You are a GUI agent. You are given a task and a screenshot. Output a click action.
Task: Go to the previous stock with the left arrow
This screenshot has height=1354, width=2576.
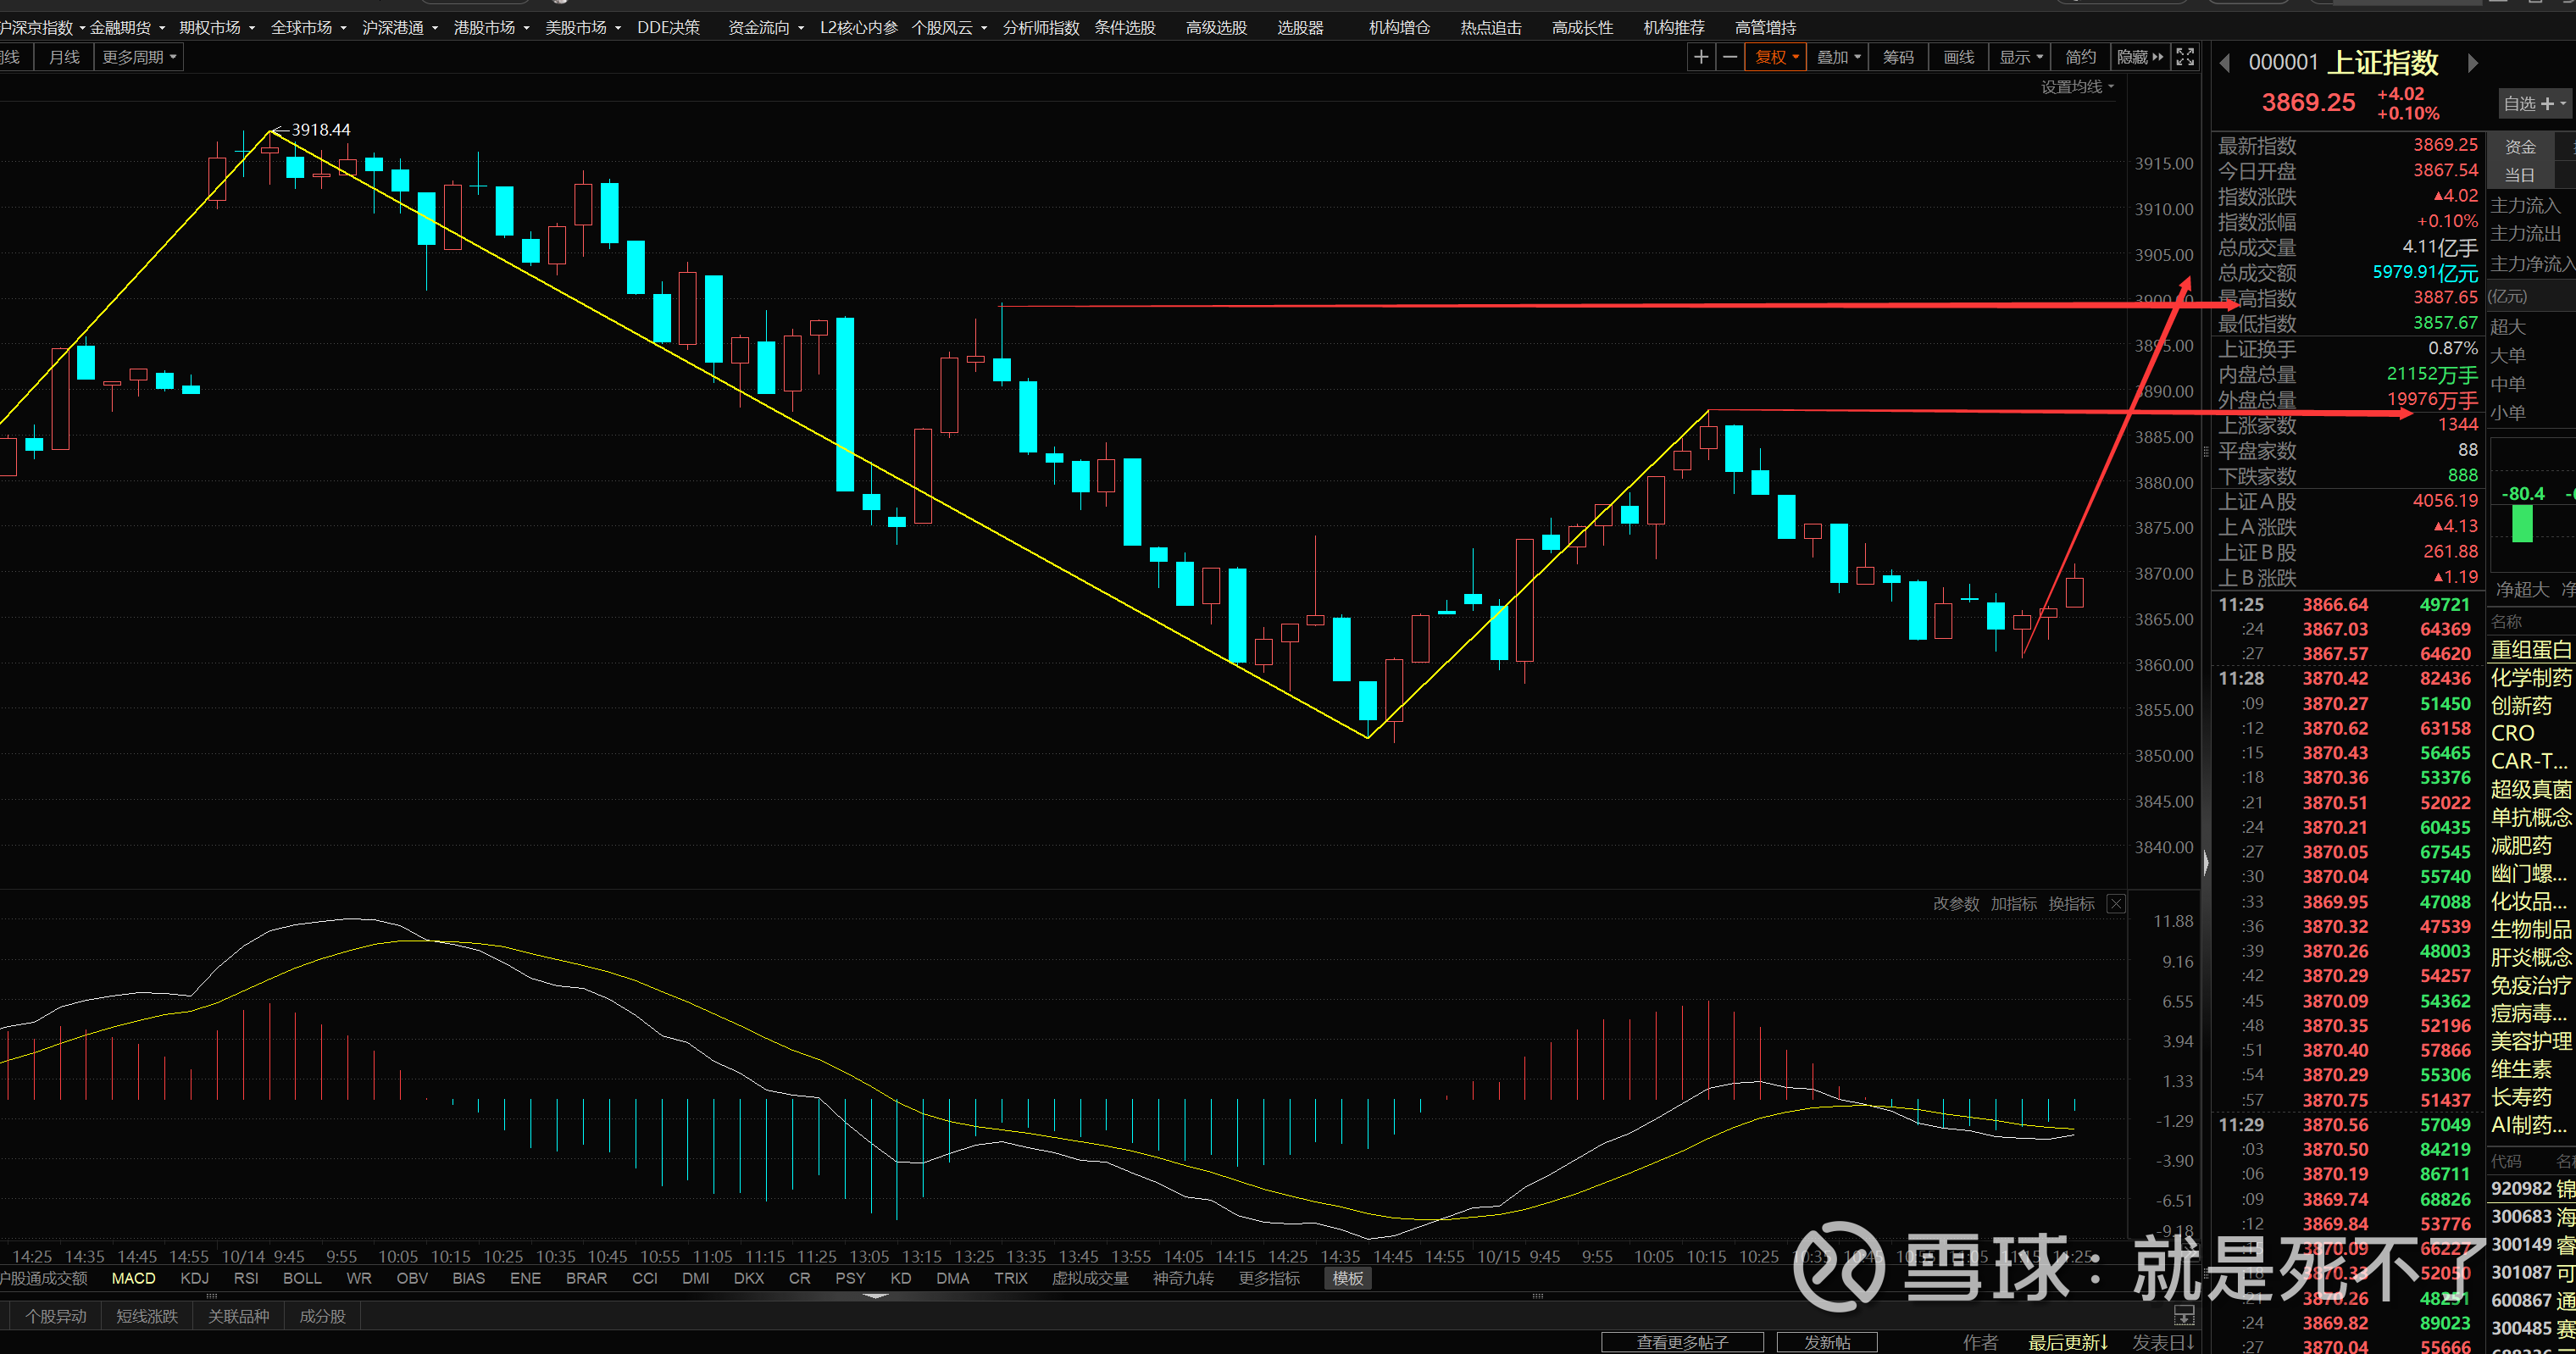point(2225,63)
